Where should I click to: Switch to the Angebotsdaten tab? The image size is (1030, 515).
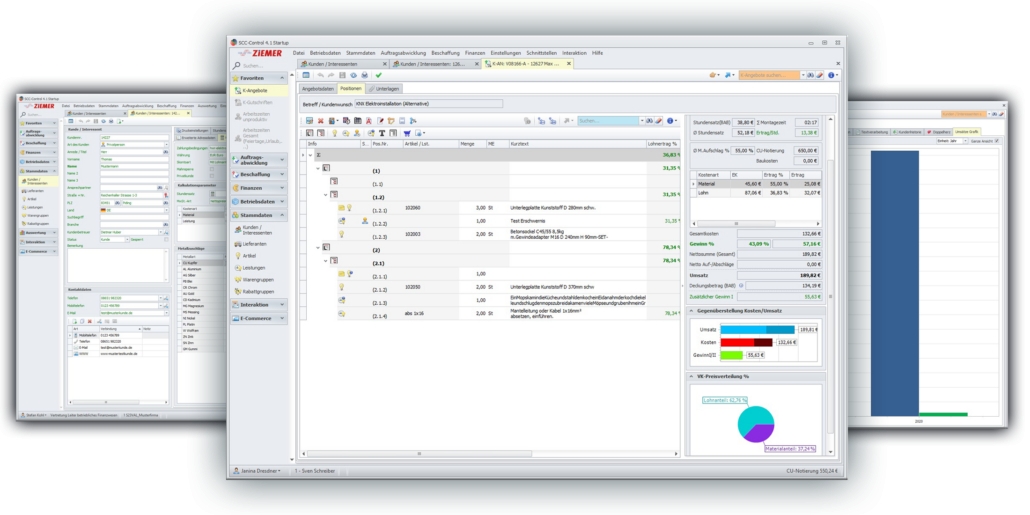click(x=318, y=88)
